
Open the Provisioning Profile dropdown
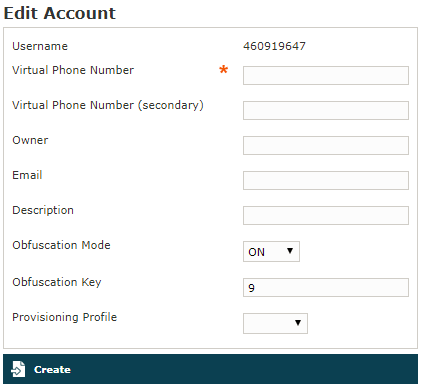point(275,323)
